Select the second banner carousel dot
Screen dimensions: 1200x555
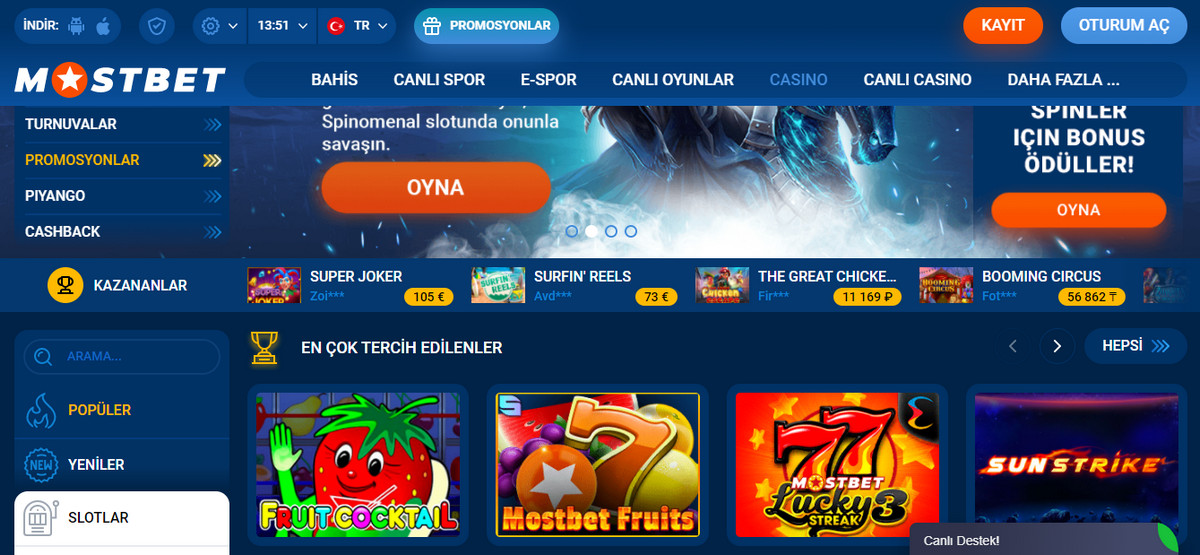591,231
